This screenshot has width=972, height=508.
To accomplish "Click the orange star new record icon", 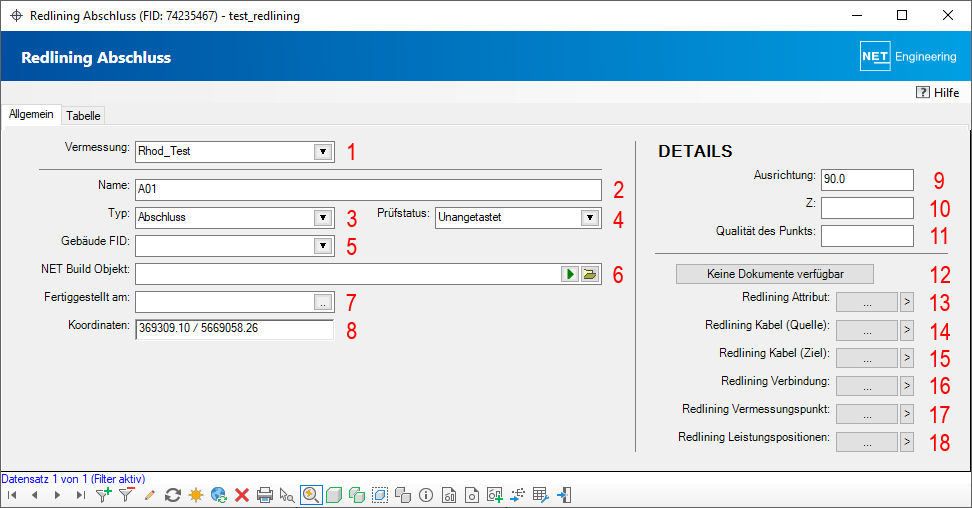I will (x=196, y=495).
